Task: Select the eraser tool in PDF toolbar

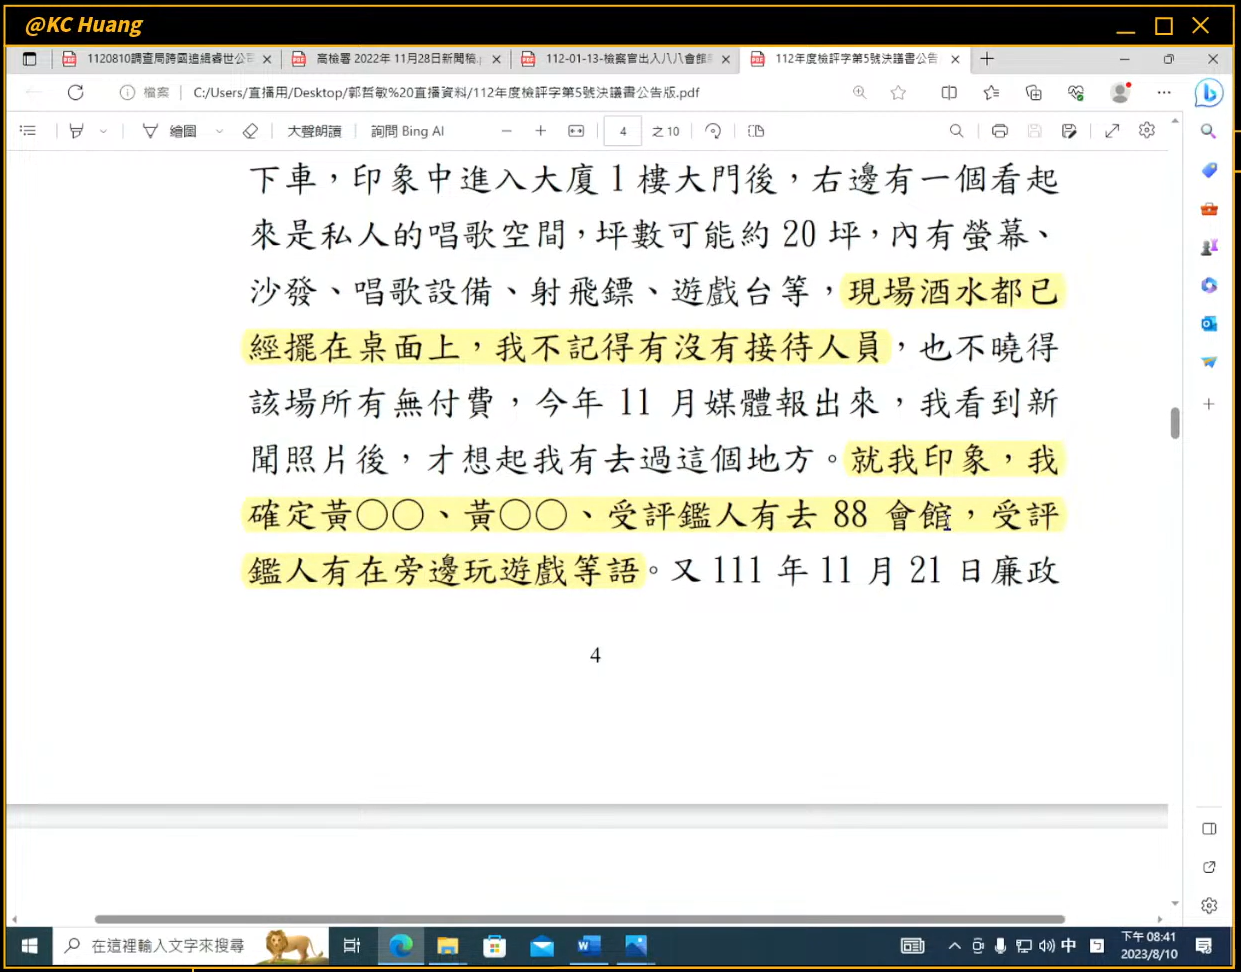Action: pos(250,131)
